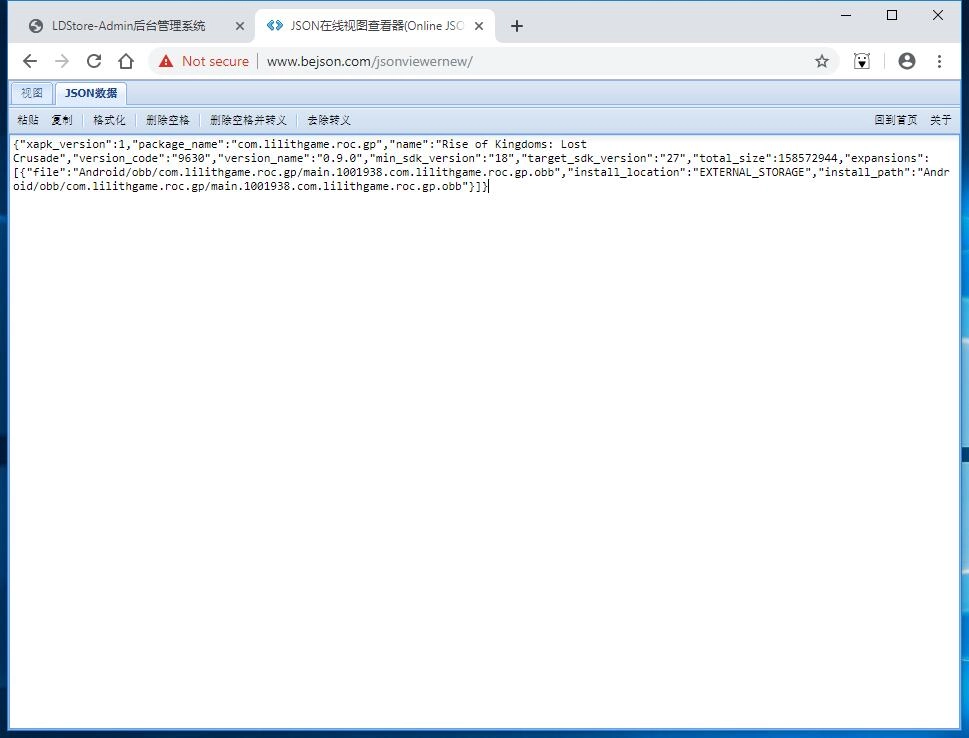
Task: Open the 回到首页 link
Action: point(895,120)
